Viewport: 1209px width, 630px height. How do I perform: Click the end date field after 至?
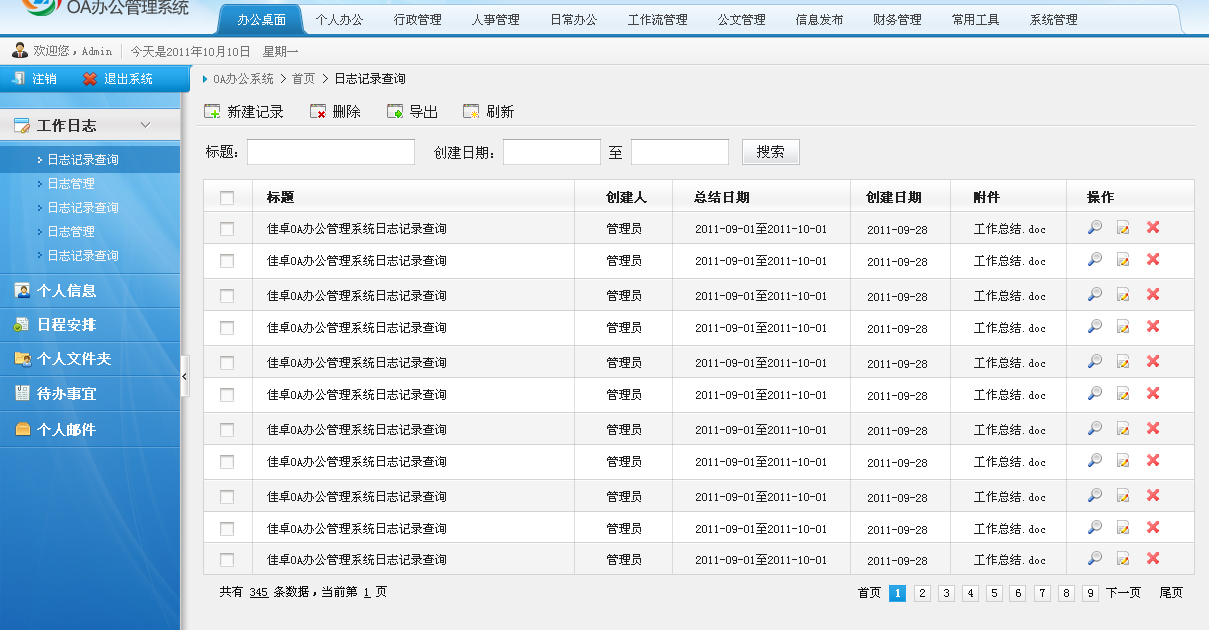point(680,152)
